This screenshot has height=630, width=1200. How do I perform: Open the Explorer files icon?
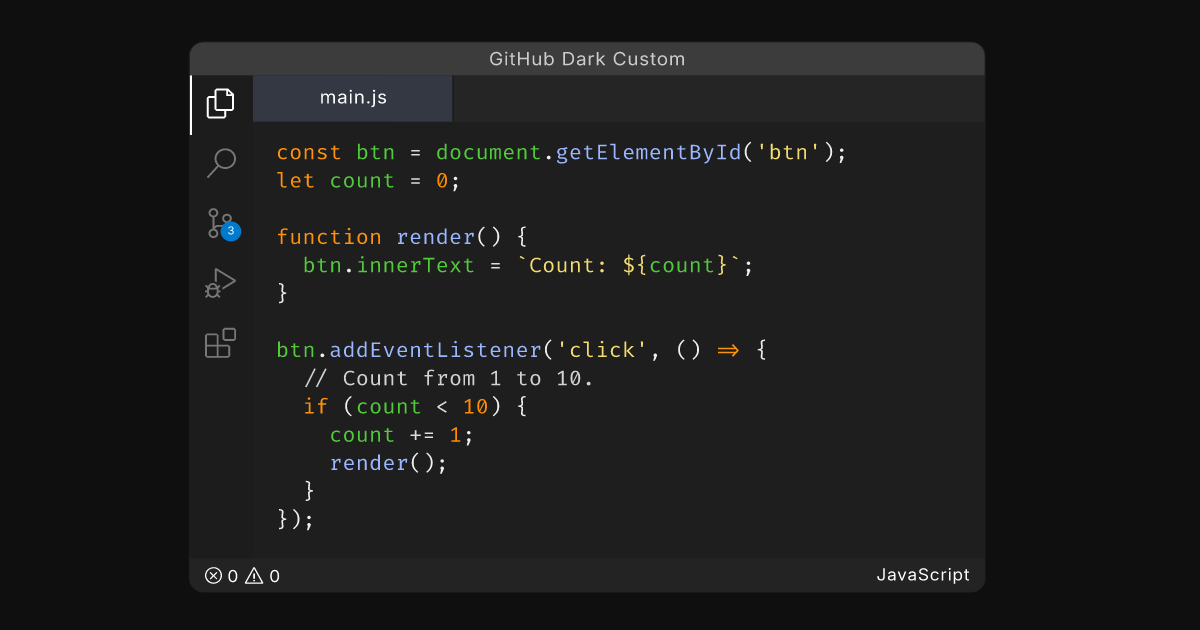click(221, 103)
